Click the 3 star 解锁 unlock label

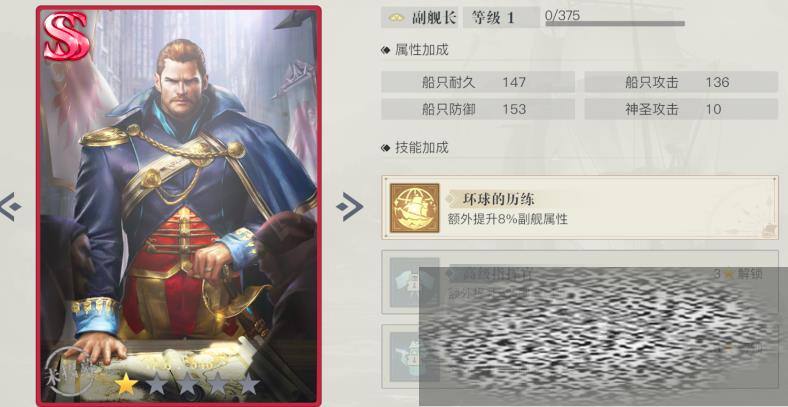click(x=738, y=274)
